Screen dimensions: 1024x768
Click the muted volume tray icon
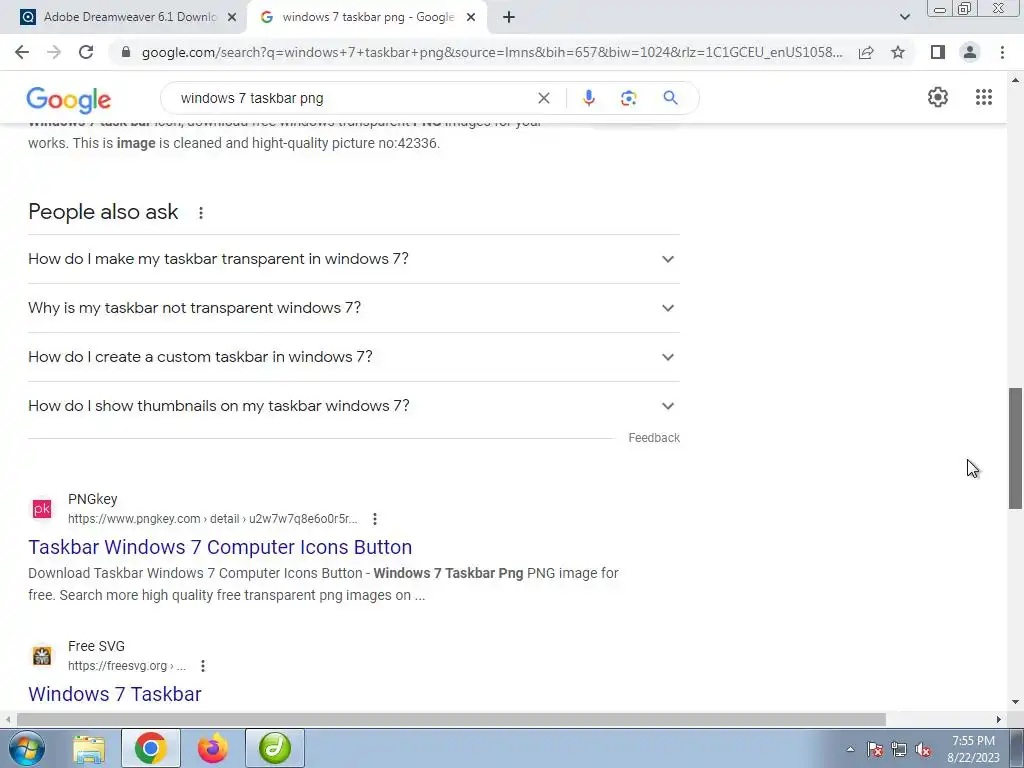923,750
